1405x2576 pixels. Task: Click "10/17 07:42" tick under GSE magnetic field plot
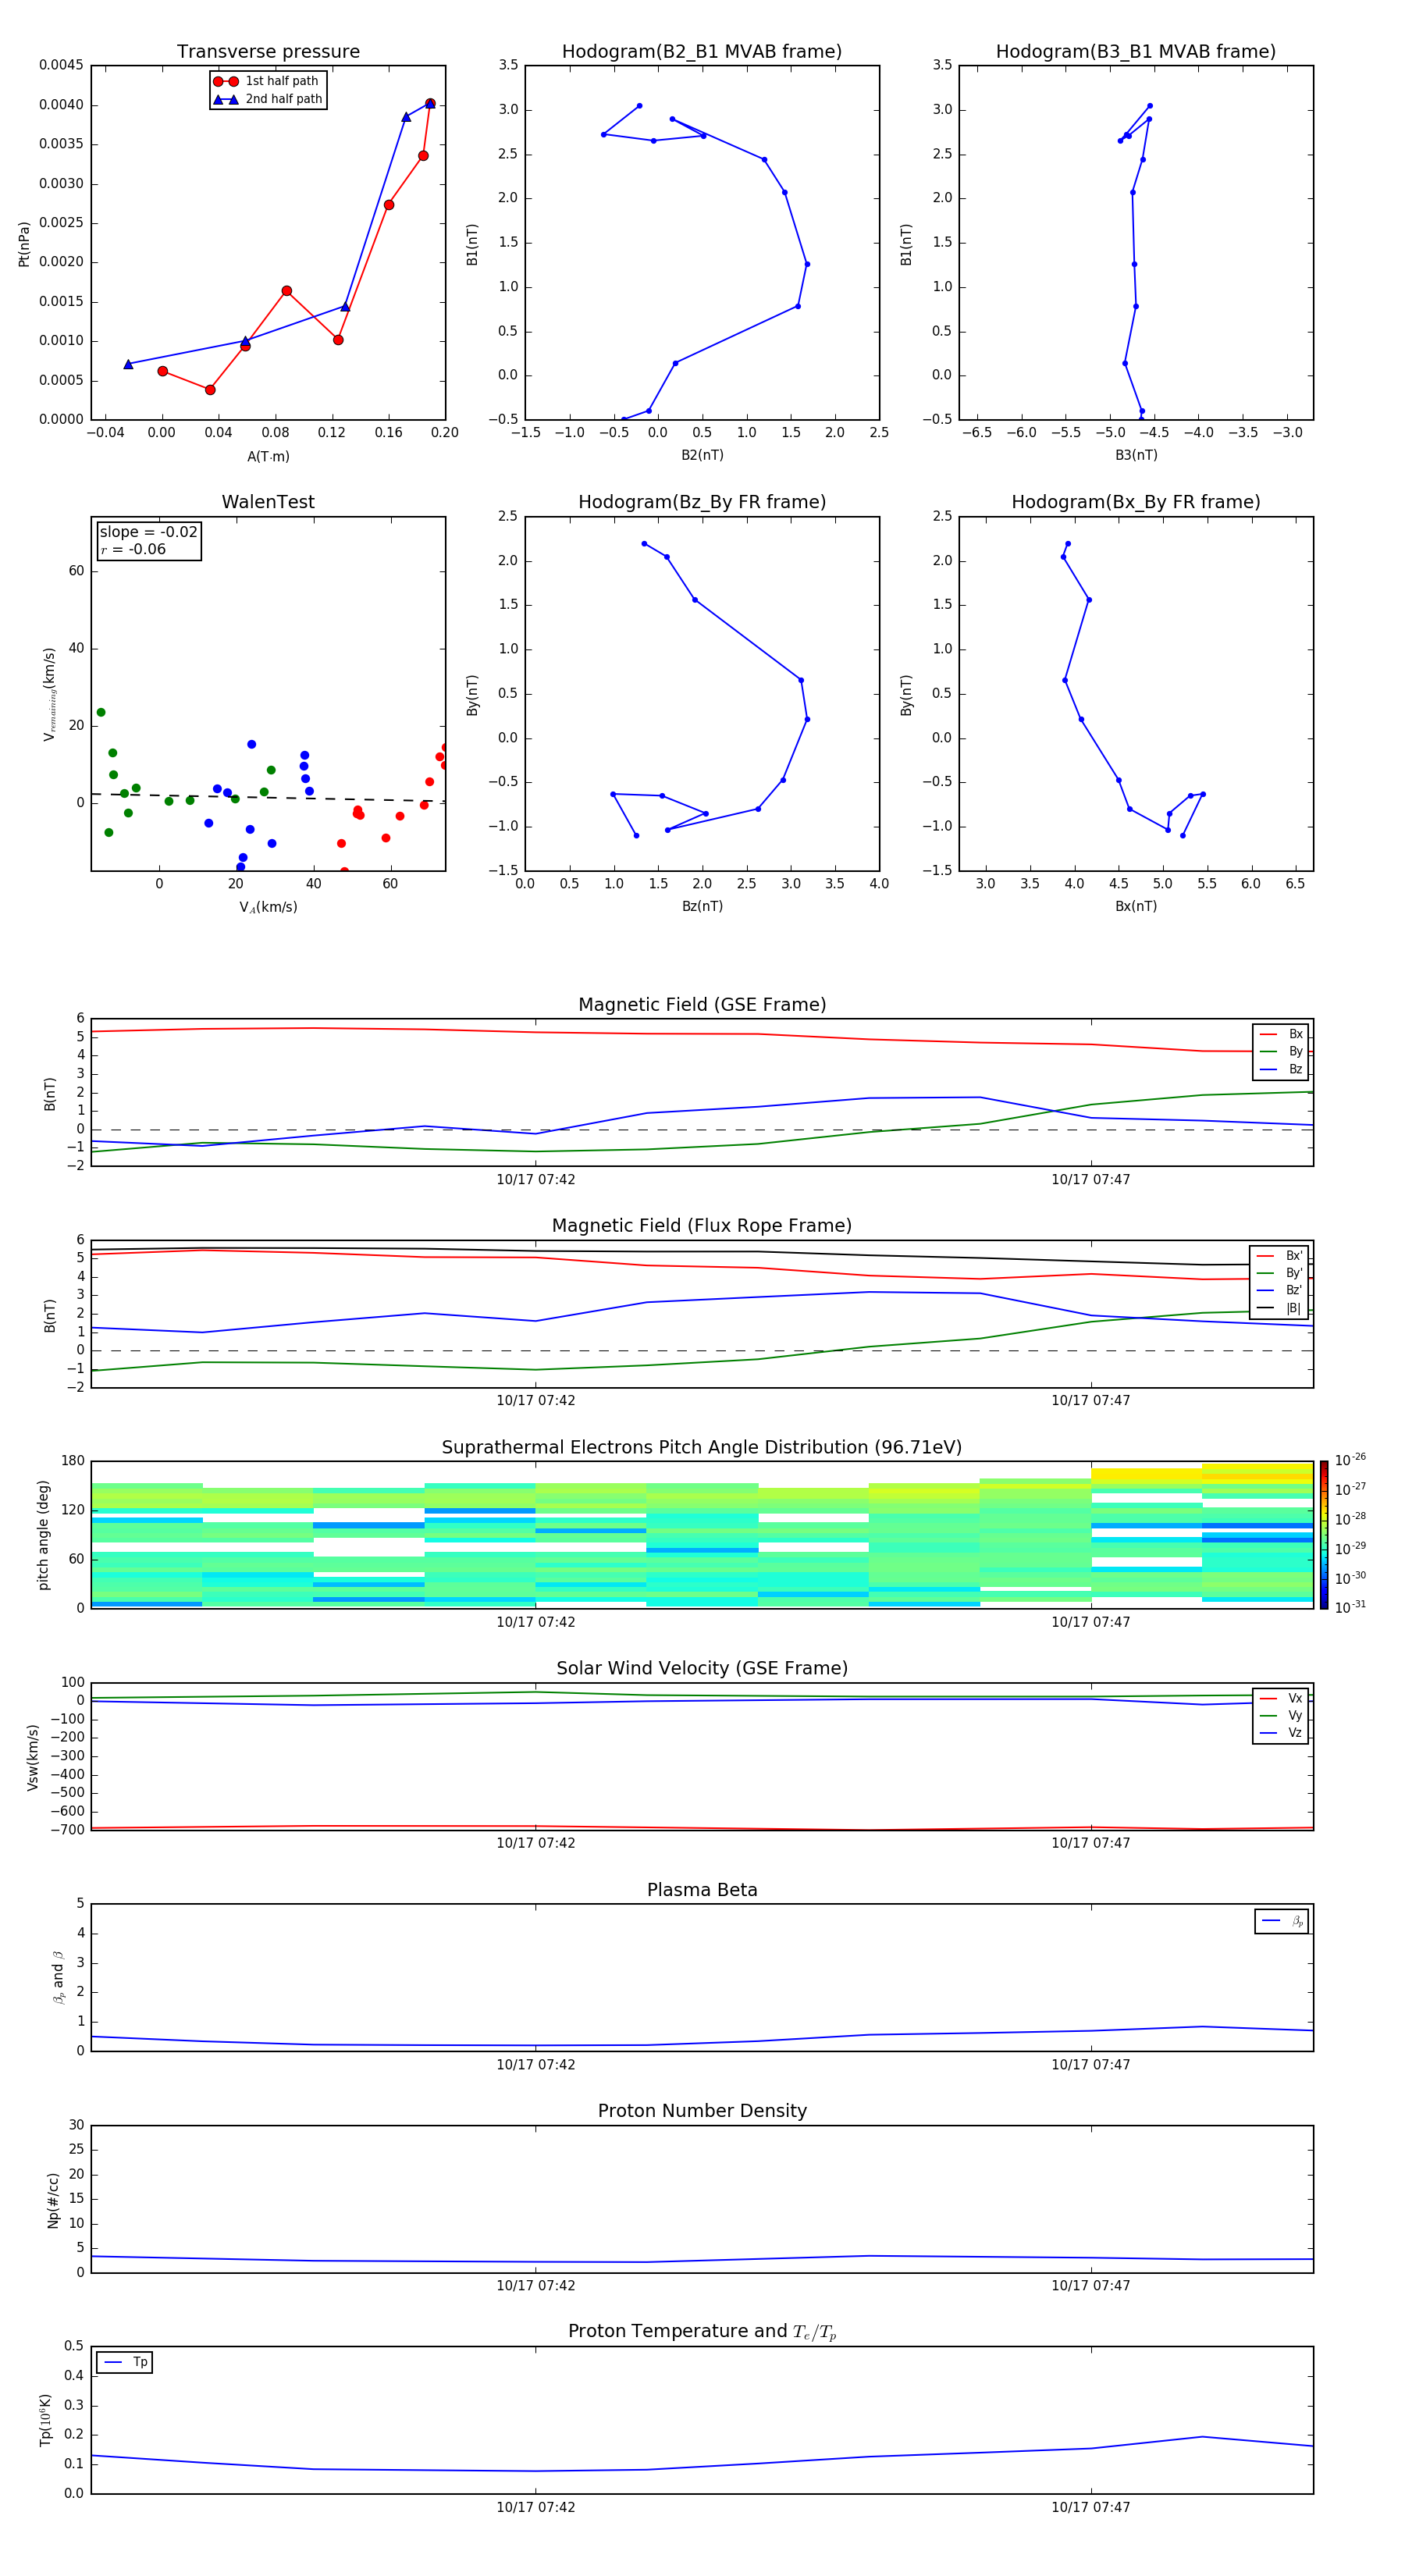tap(536, 1180)
